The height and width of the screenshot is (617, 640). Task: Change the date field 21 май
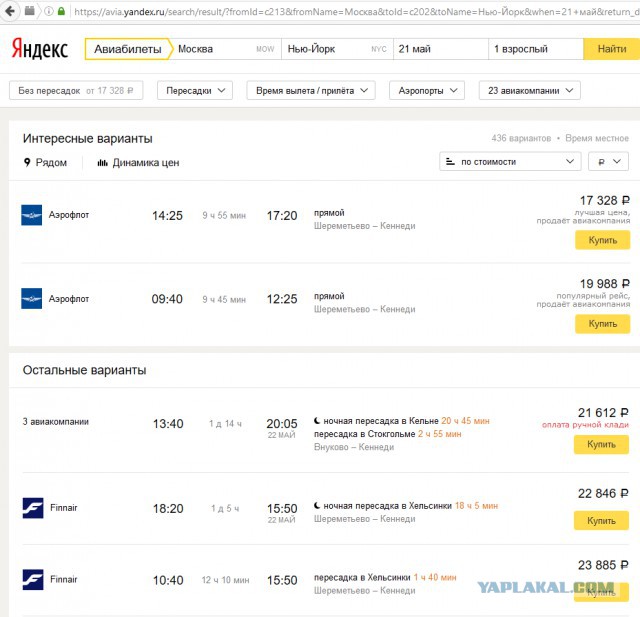pyautogui.click(x=441, y=49)
